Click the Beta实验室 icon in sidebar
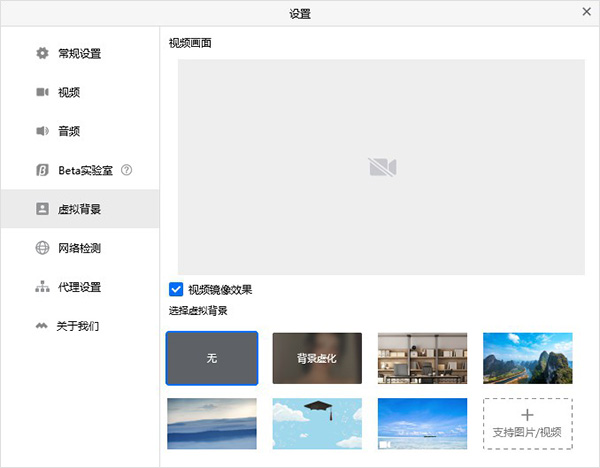Image resolution: width=600 pixels, height=468 pixels. pyautogui.click(x=42, y=170)
